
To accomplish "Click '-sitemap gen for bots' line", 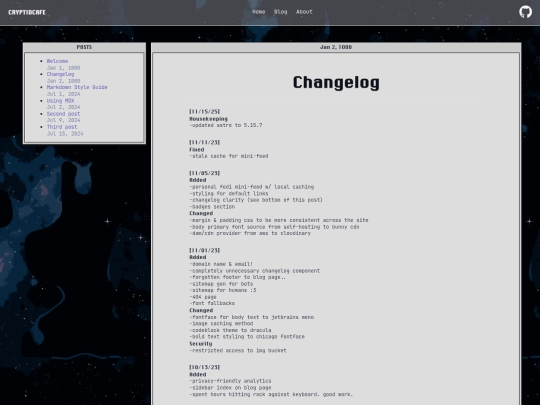I will pos(221,284).
